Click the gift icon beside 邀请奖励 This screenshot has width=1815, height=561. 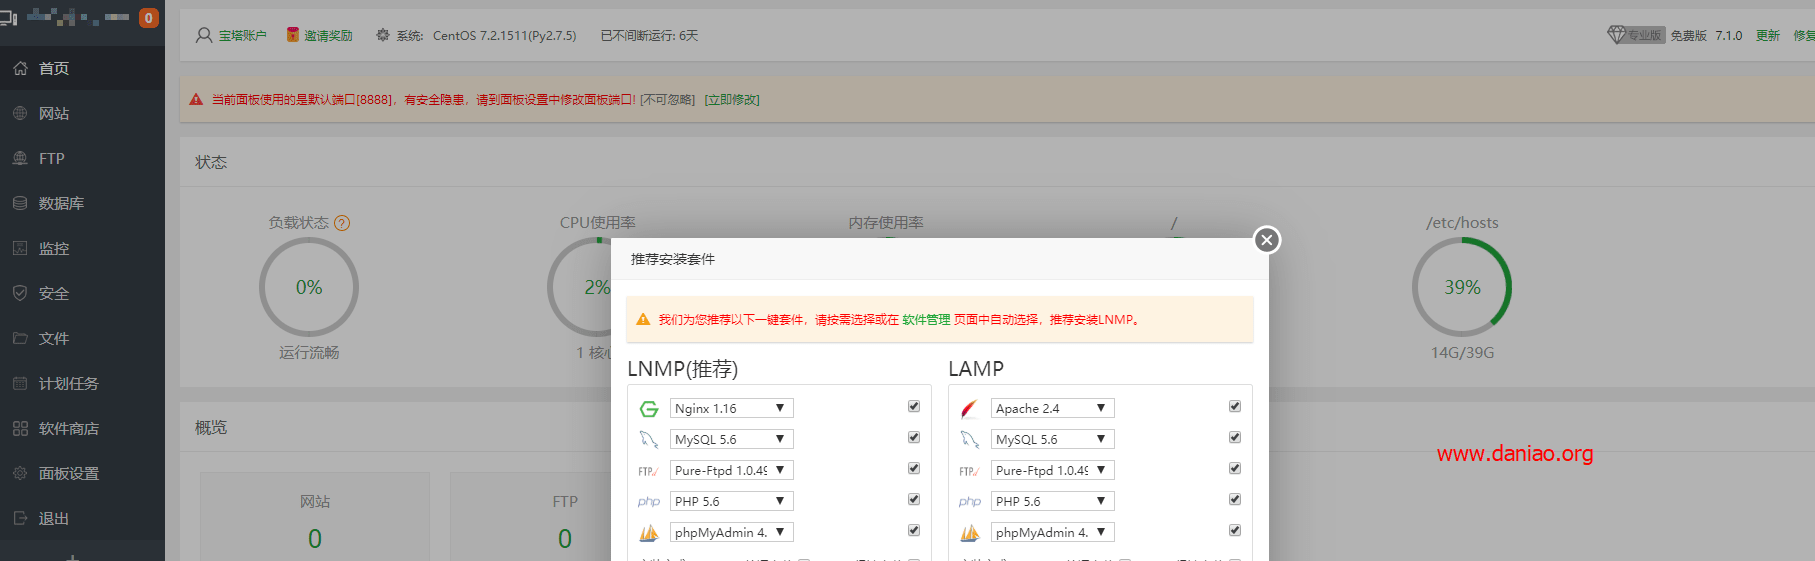293,35
